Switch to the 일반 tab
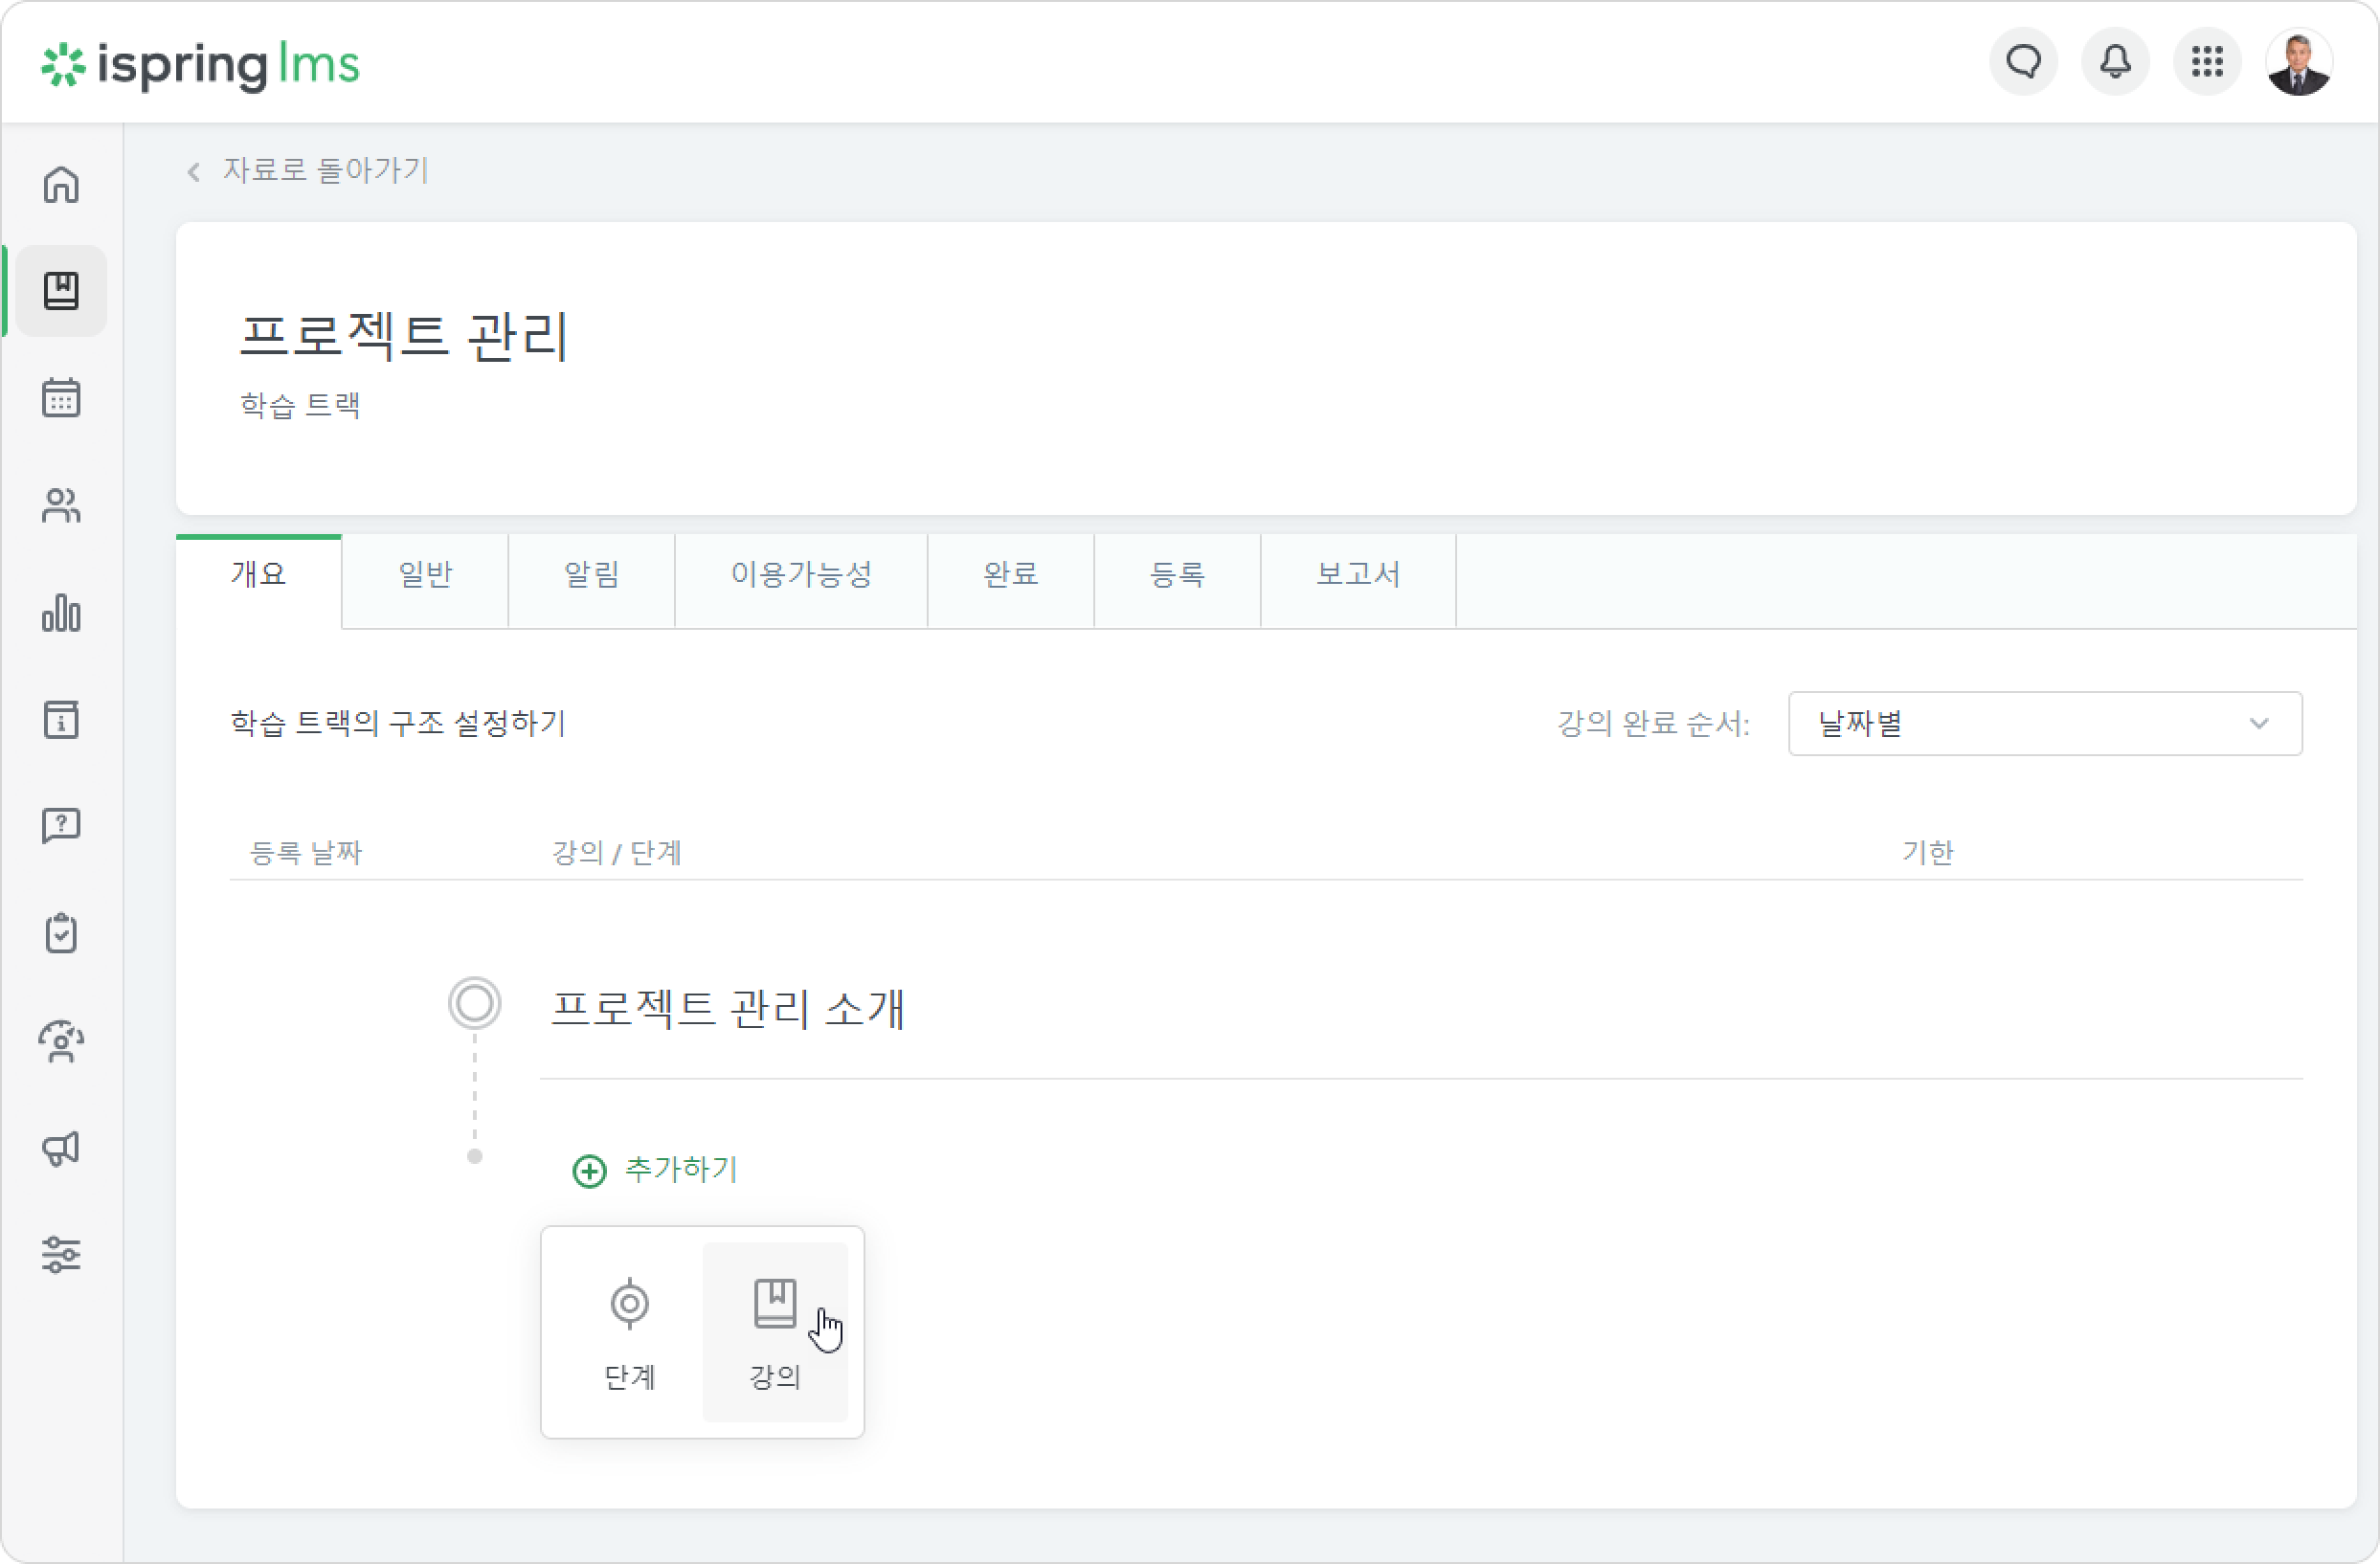 click(425, 575)
